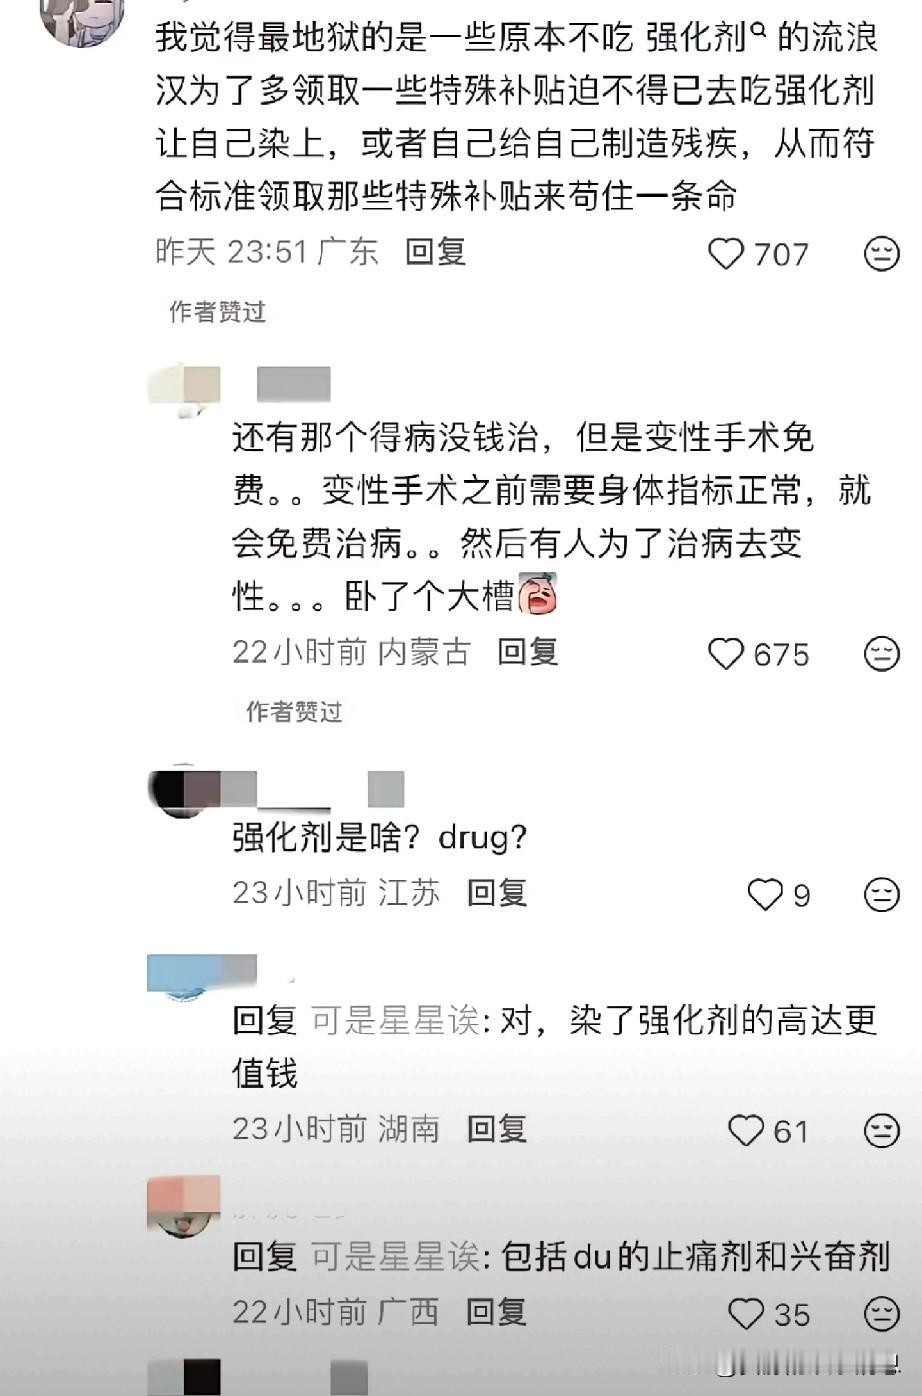The image size is (922, 1396).
Task: Like the Jiangsu comment with 9 likes
Action: pos(766,894)
